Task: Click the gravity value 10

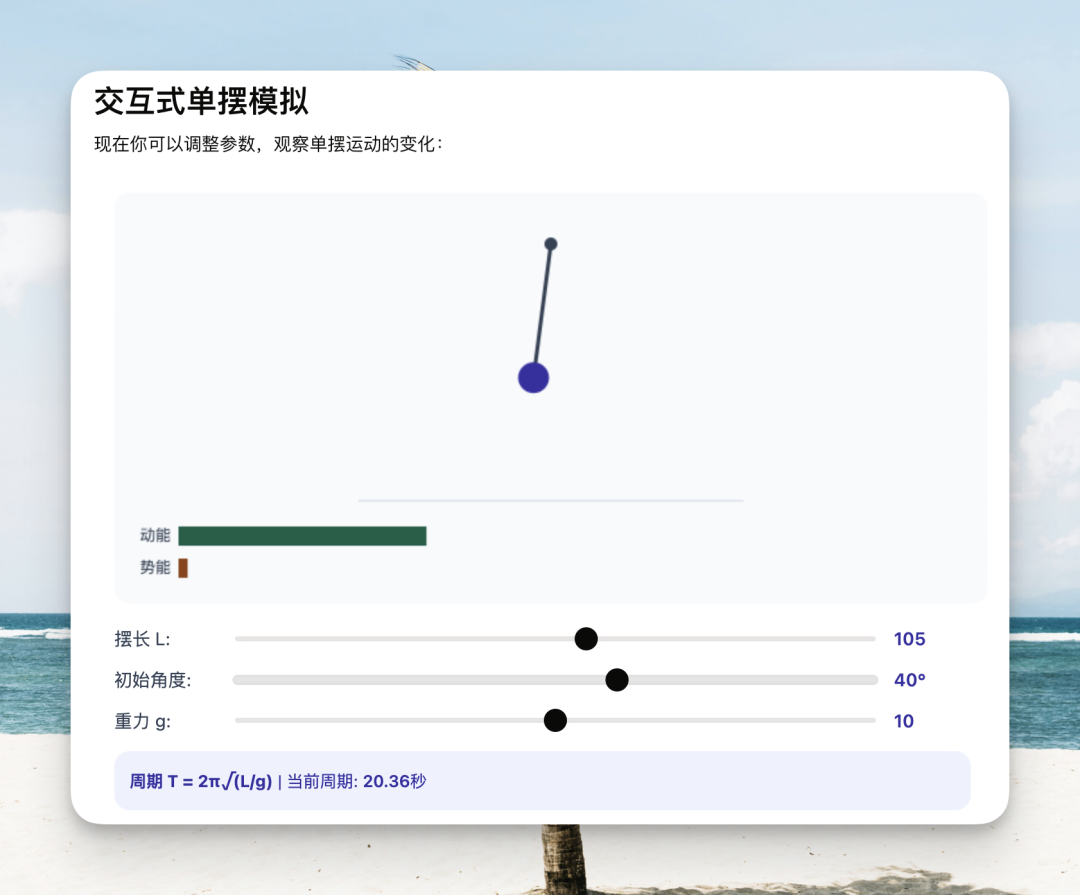Action: click(x=903, y=720)
